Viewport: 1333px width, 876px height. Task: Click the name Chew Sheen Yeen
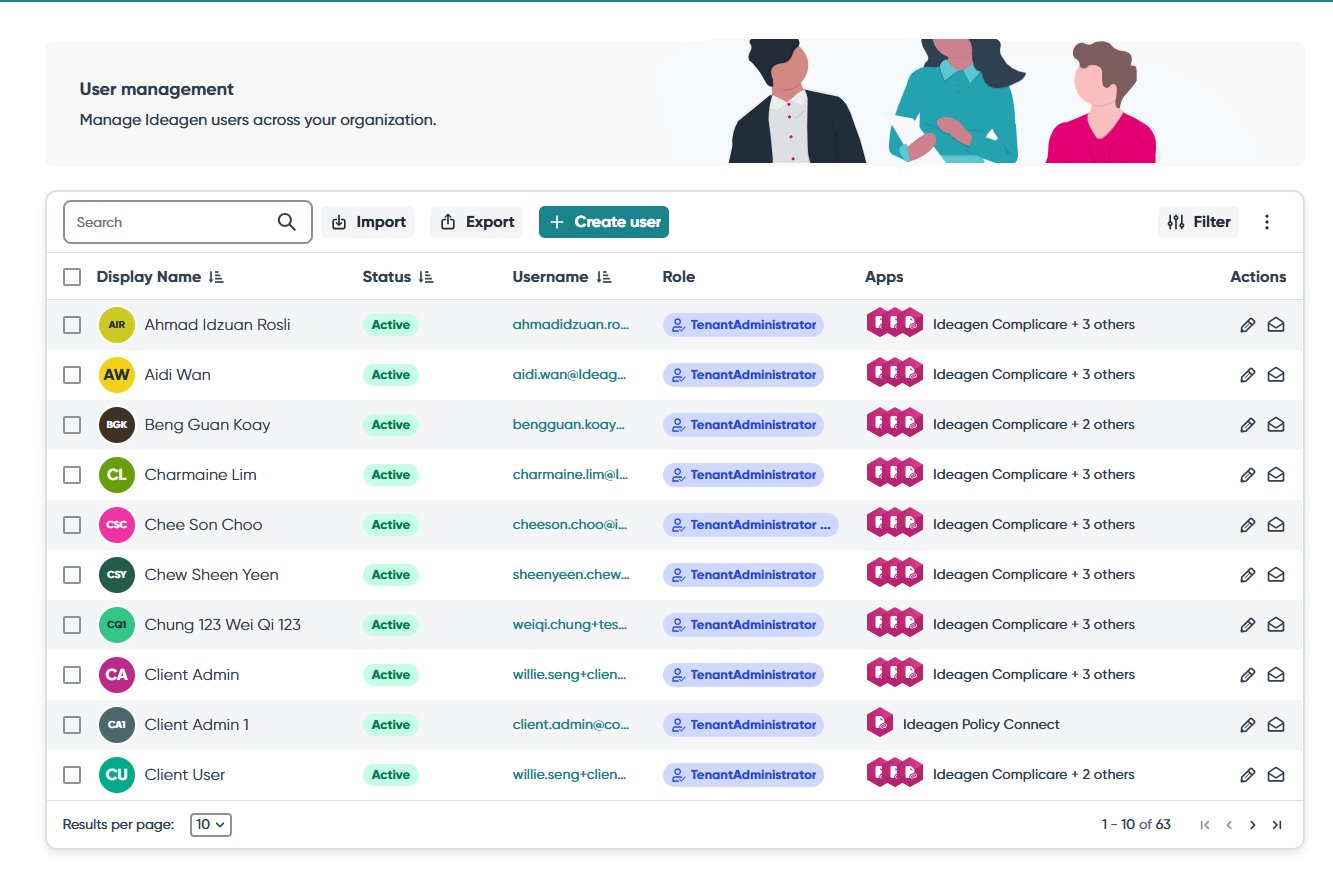(212, 575)
